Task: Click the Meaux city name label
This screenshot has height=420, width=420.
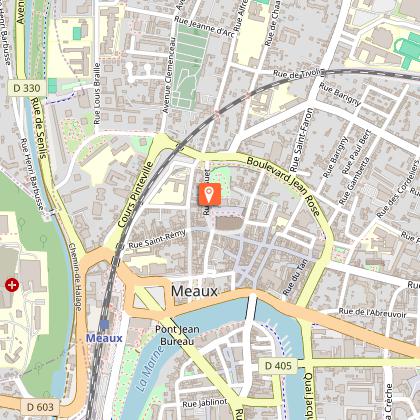Action: pyautogui.click(x=194, y=291)
